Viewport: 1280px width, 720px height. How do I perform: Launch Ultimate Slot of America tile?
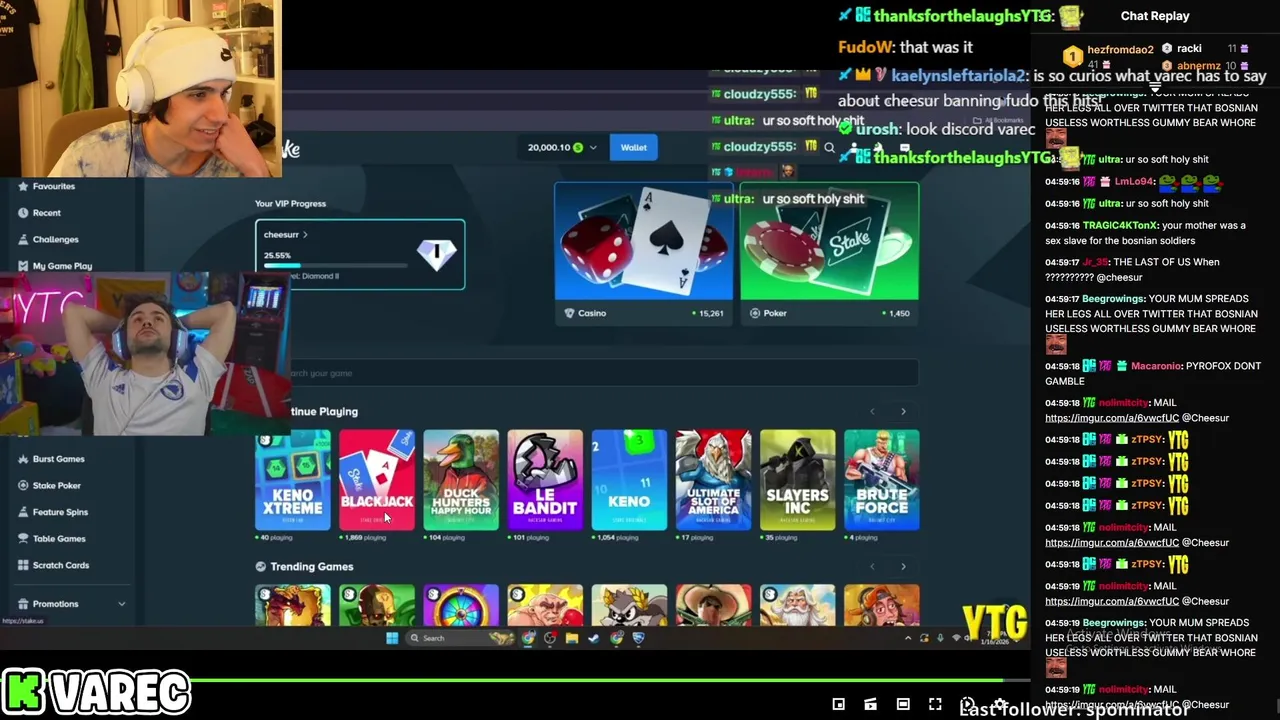713,479
